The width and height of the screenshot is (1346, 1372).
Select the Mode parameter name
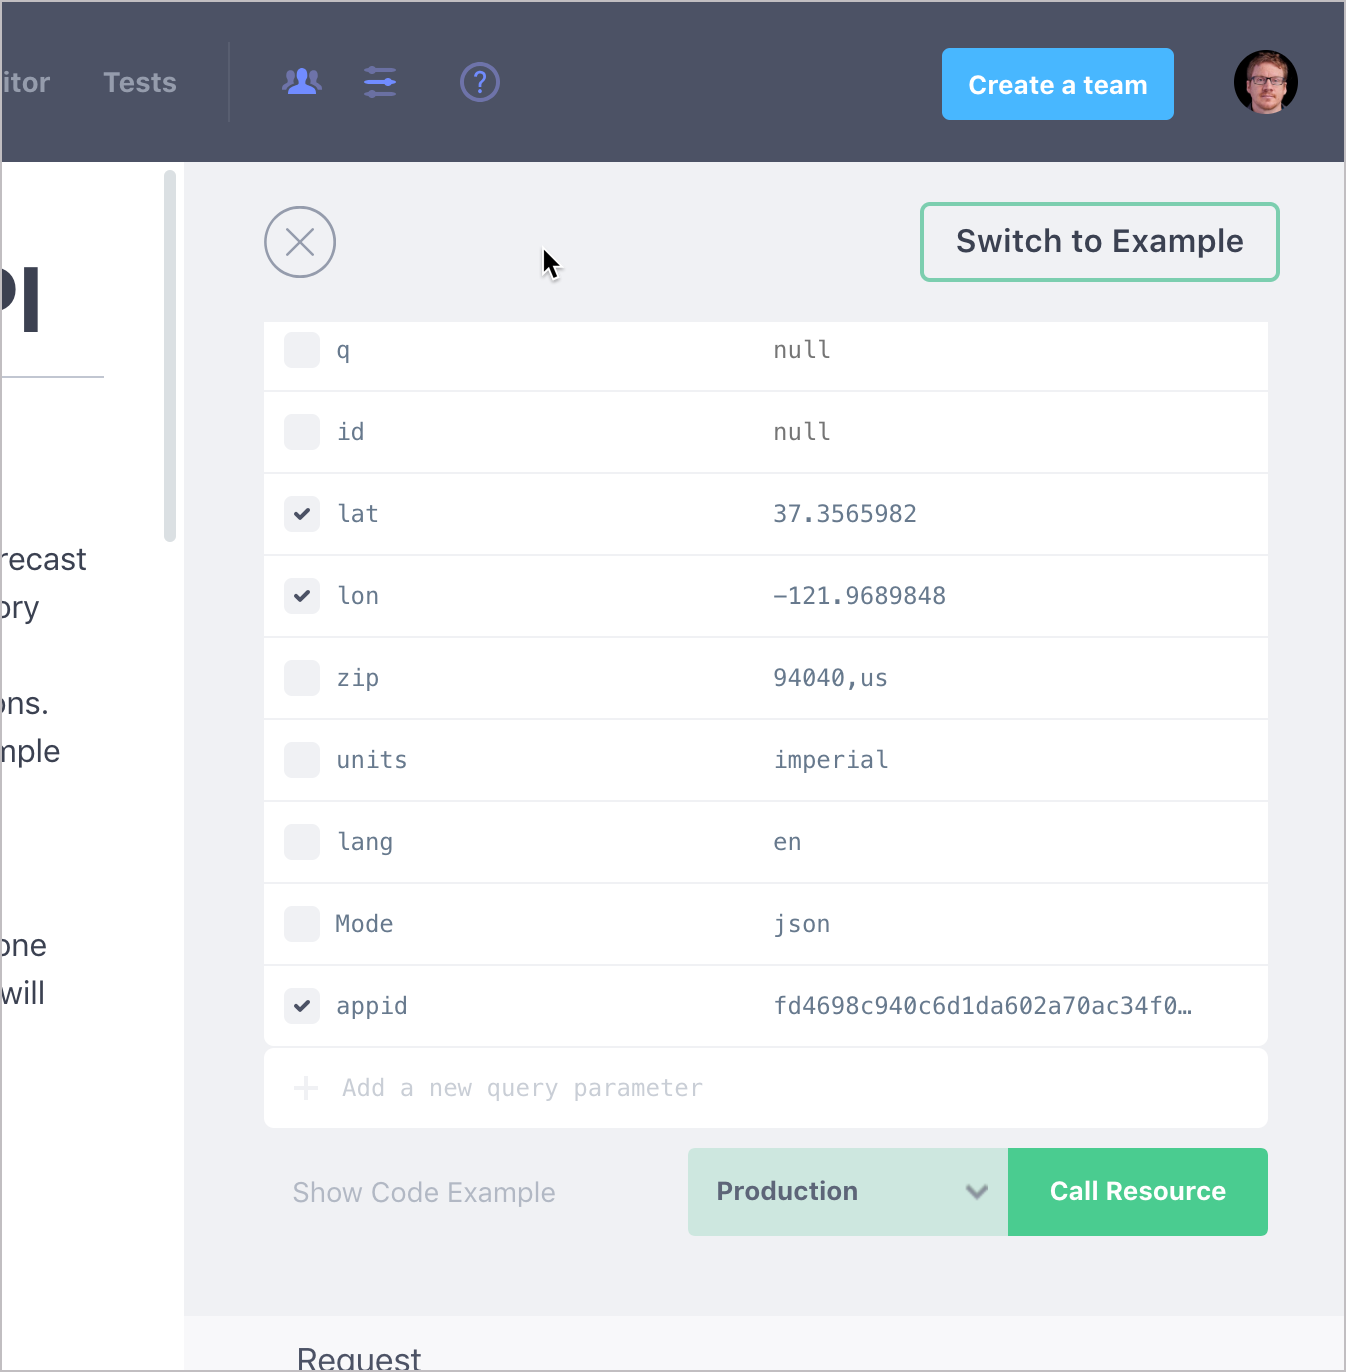tap(364, 924)
